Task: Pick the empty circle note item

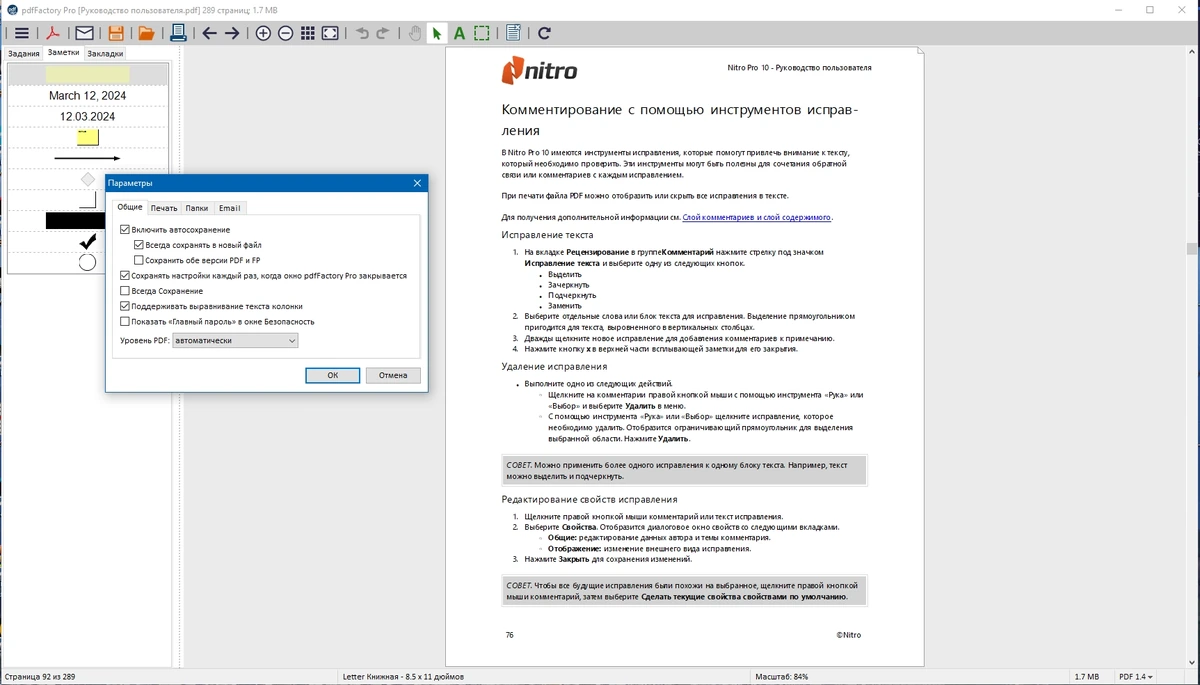Action: [87, 262]
